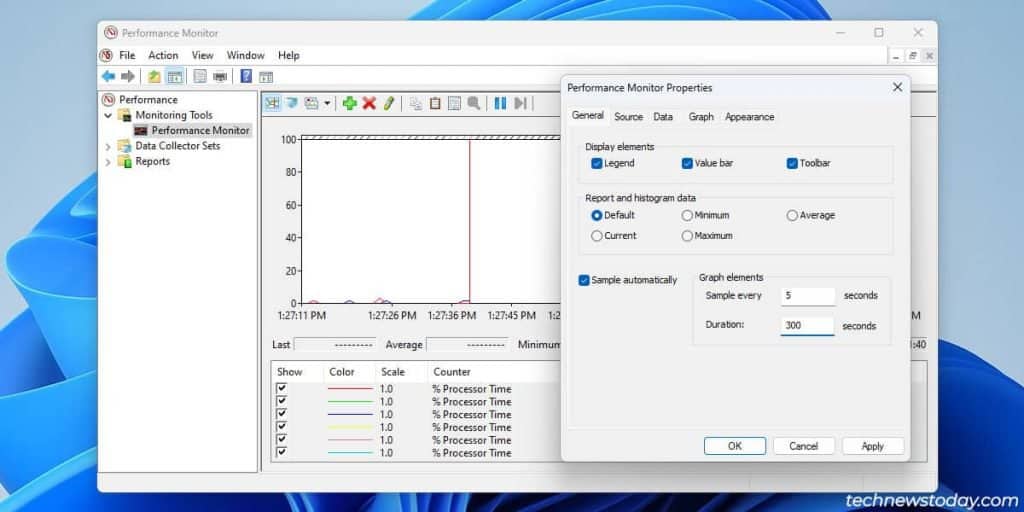Open the View menu
This screenshot has height=512, width=1024.
(202, 56)
